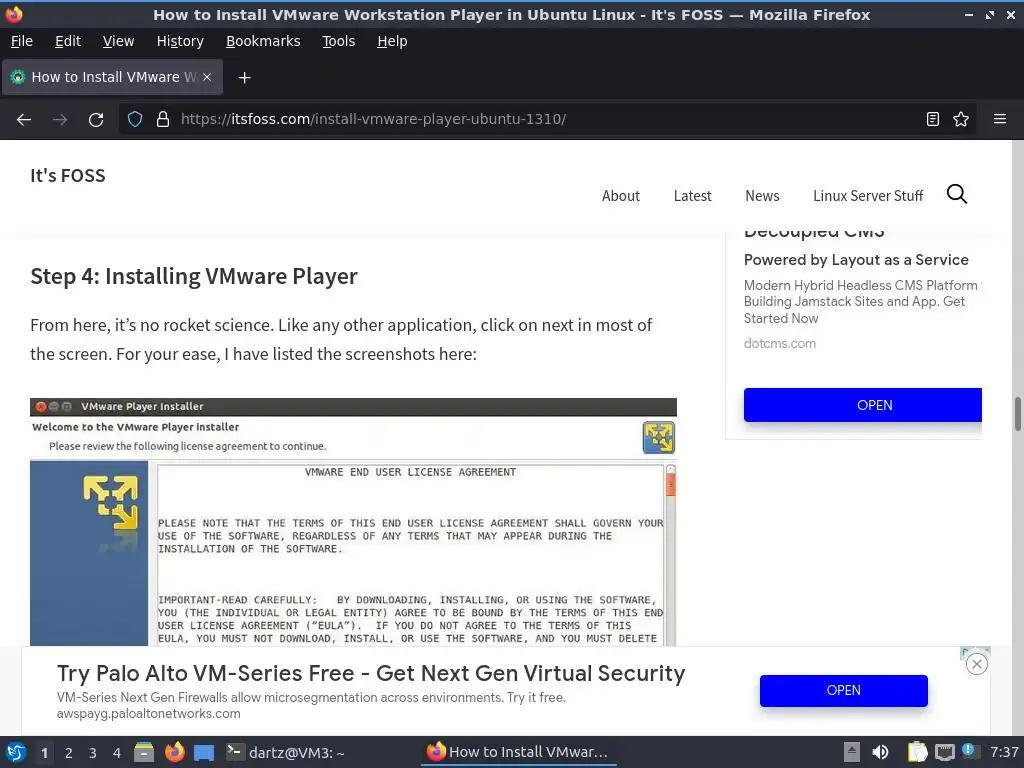Open a new tab with plus button
1024x768 pixels.
coord(244,78)
